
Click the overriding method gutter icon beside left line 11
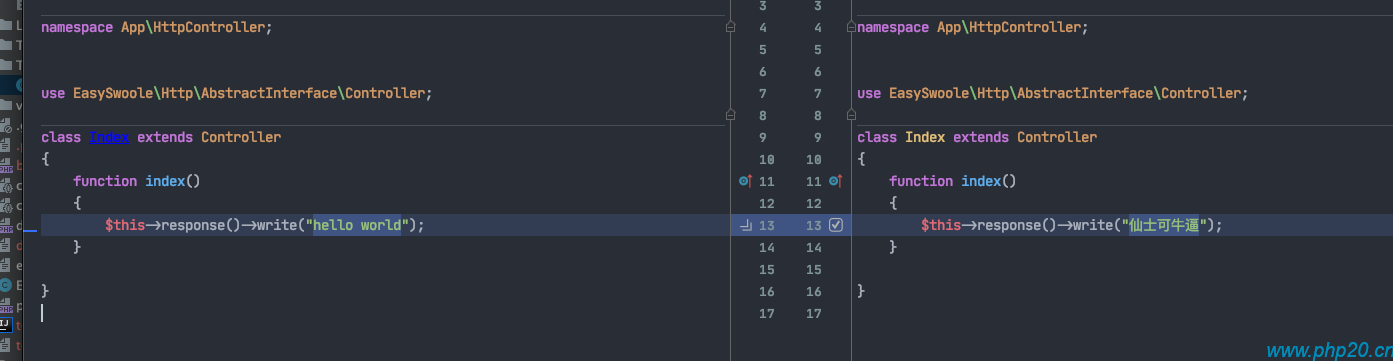744,181
